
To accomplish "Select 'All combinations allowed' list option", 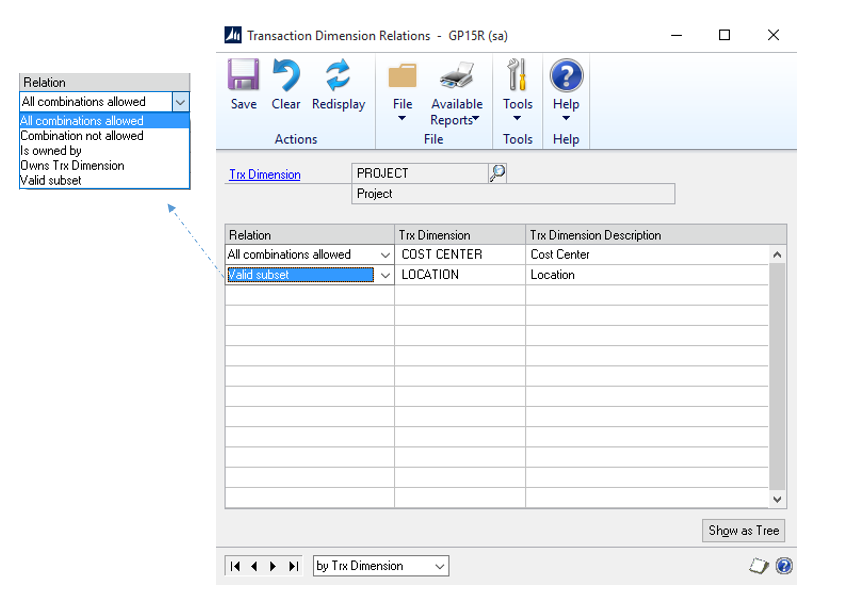I will tap(104, 121).
